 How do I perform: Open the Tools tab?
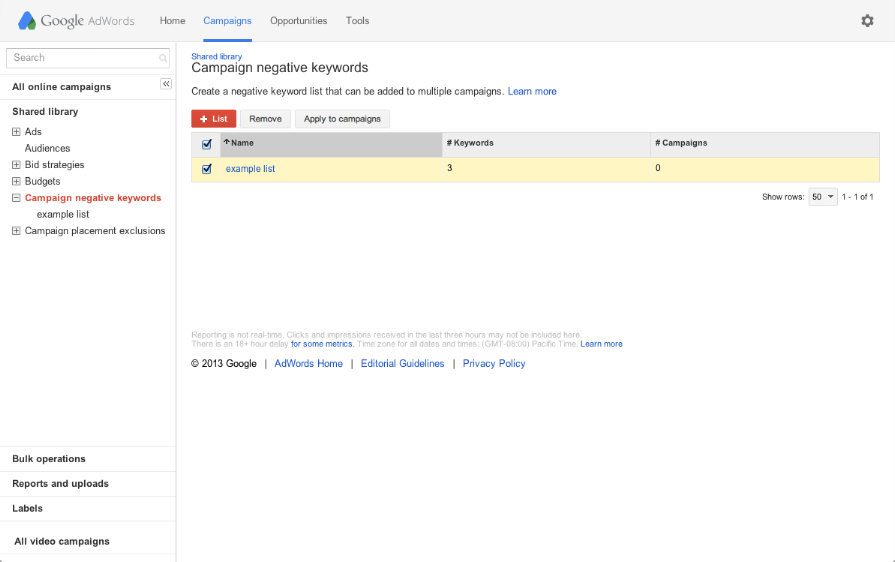[x=357, y=21]
